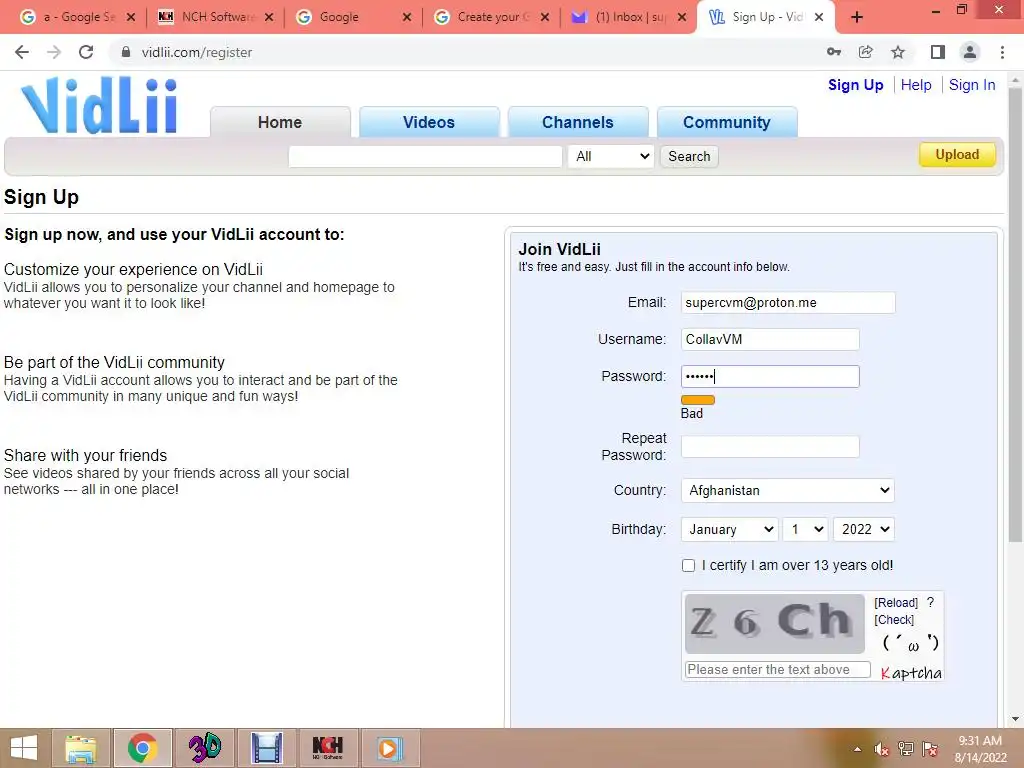Click the VidLii search text box
Viewport: 1024px width, 768px height.
tap(425, 156)
